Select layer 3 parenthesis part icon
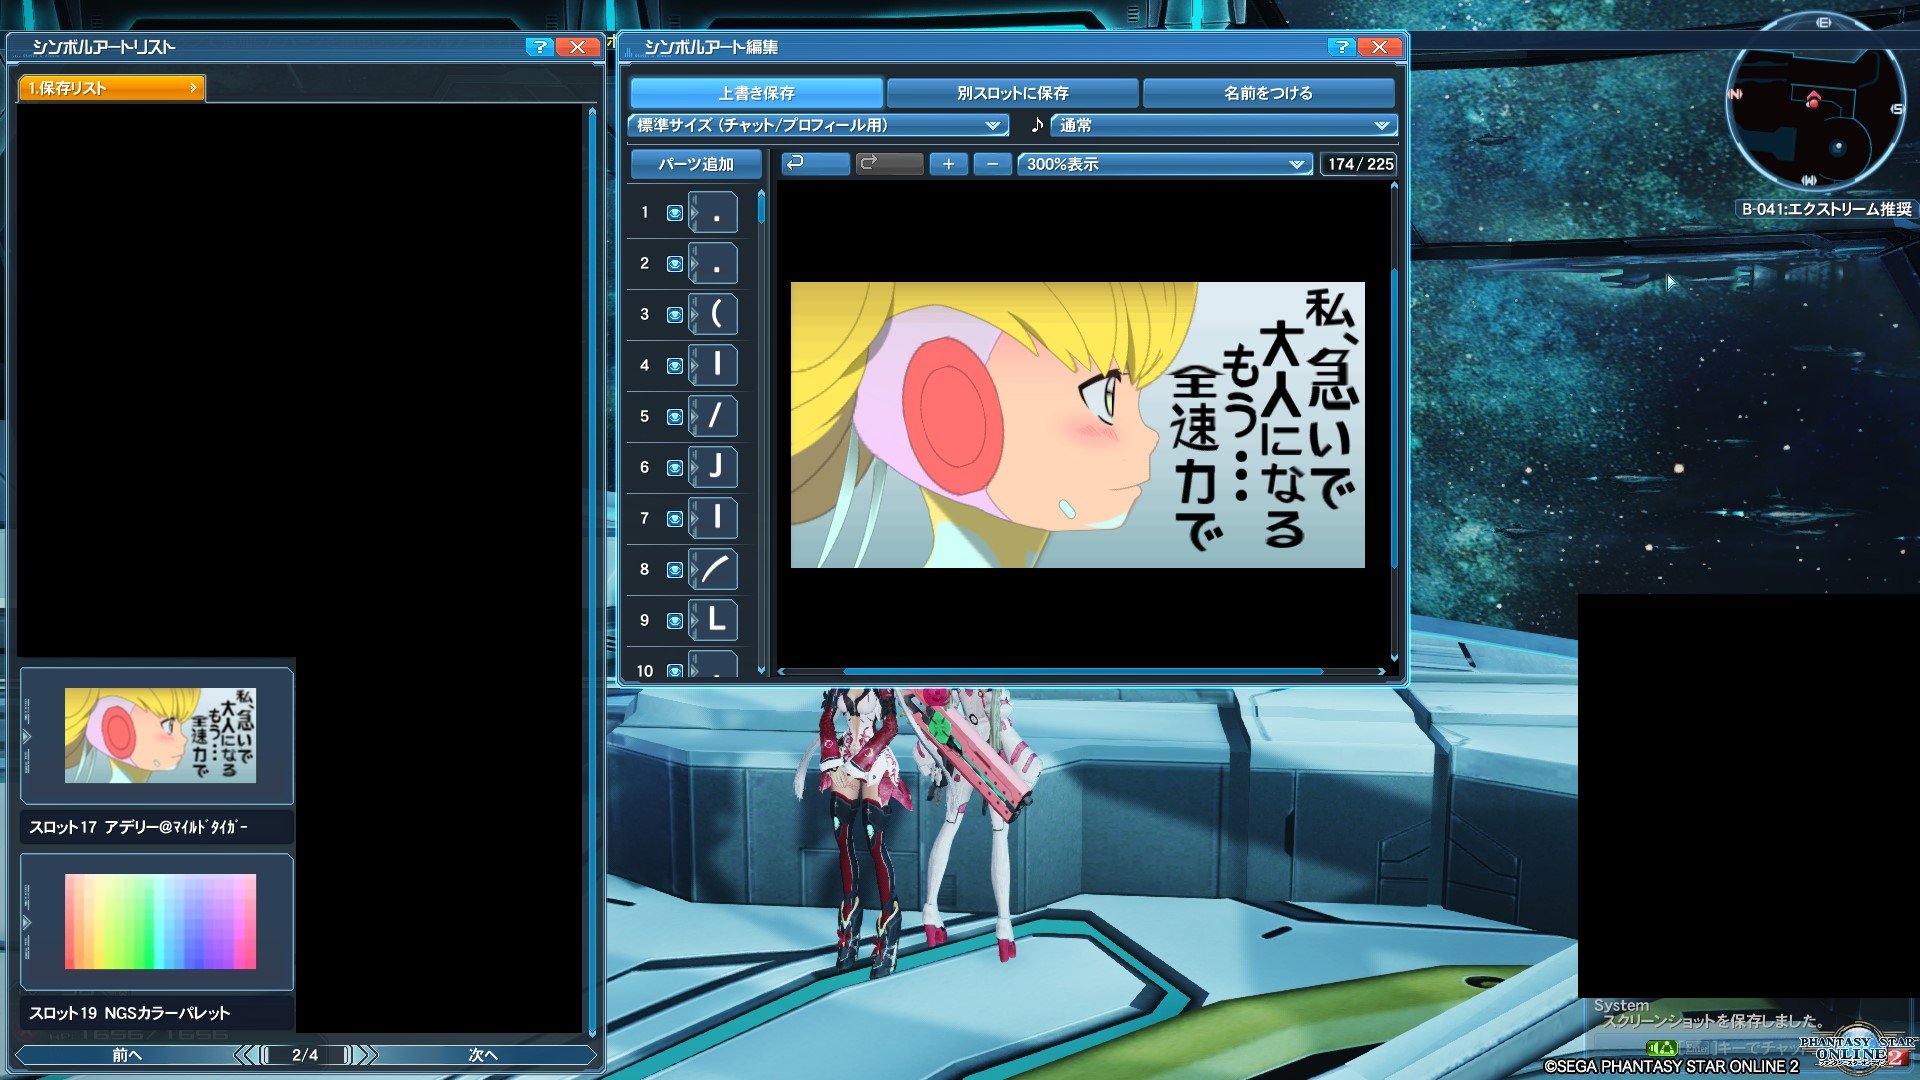Image resolution: width=1920 pixels, height=1080 pixels. coord(715,315)
